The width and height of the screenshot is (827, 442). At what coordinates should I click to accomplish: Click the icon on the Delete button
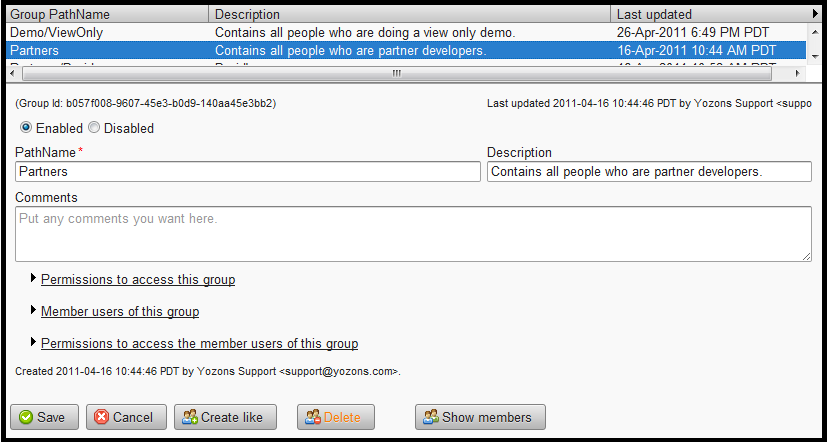coord(312,417)
